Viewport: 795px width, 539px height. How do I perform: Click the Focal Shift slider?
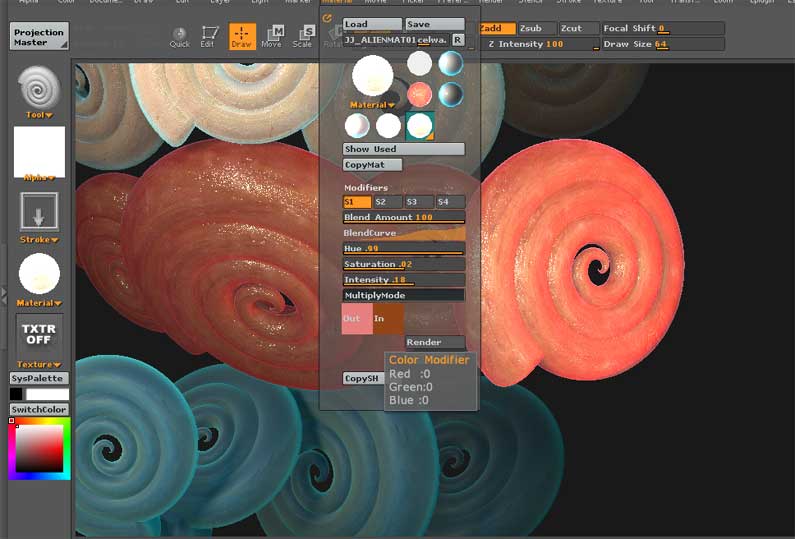coord(662,28)
